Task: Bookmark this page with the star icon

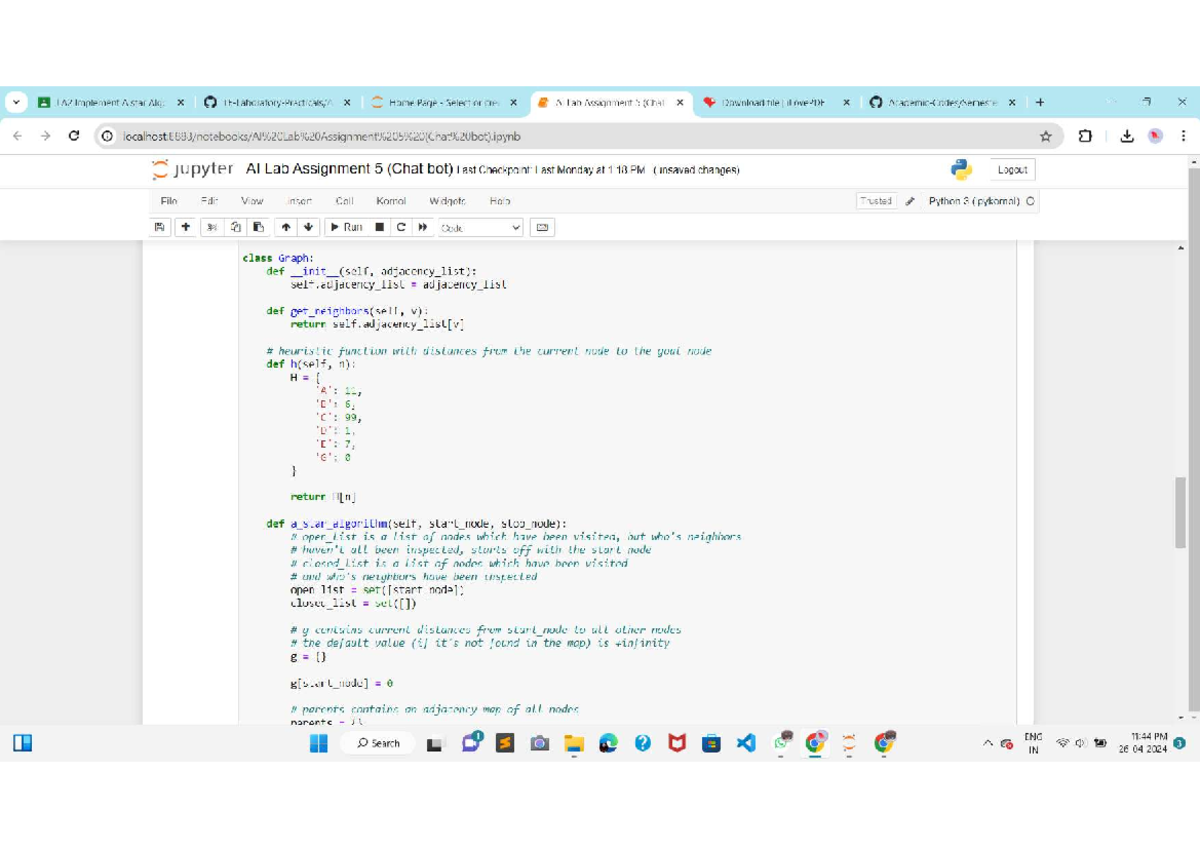Action: (1045, 136)
